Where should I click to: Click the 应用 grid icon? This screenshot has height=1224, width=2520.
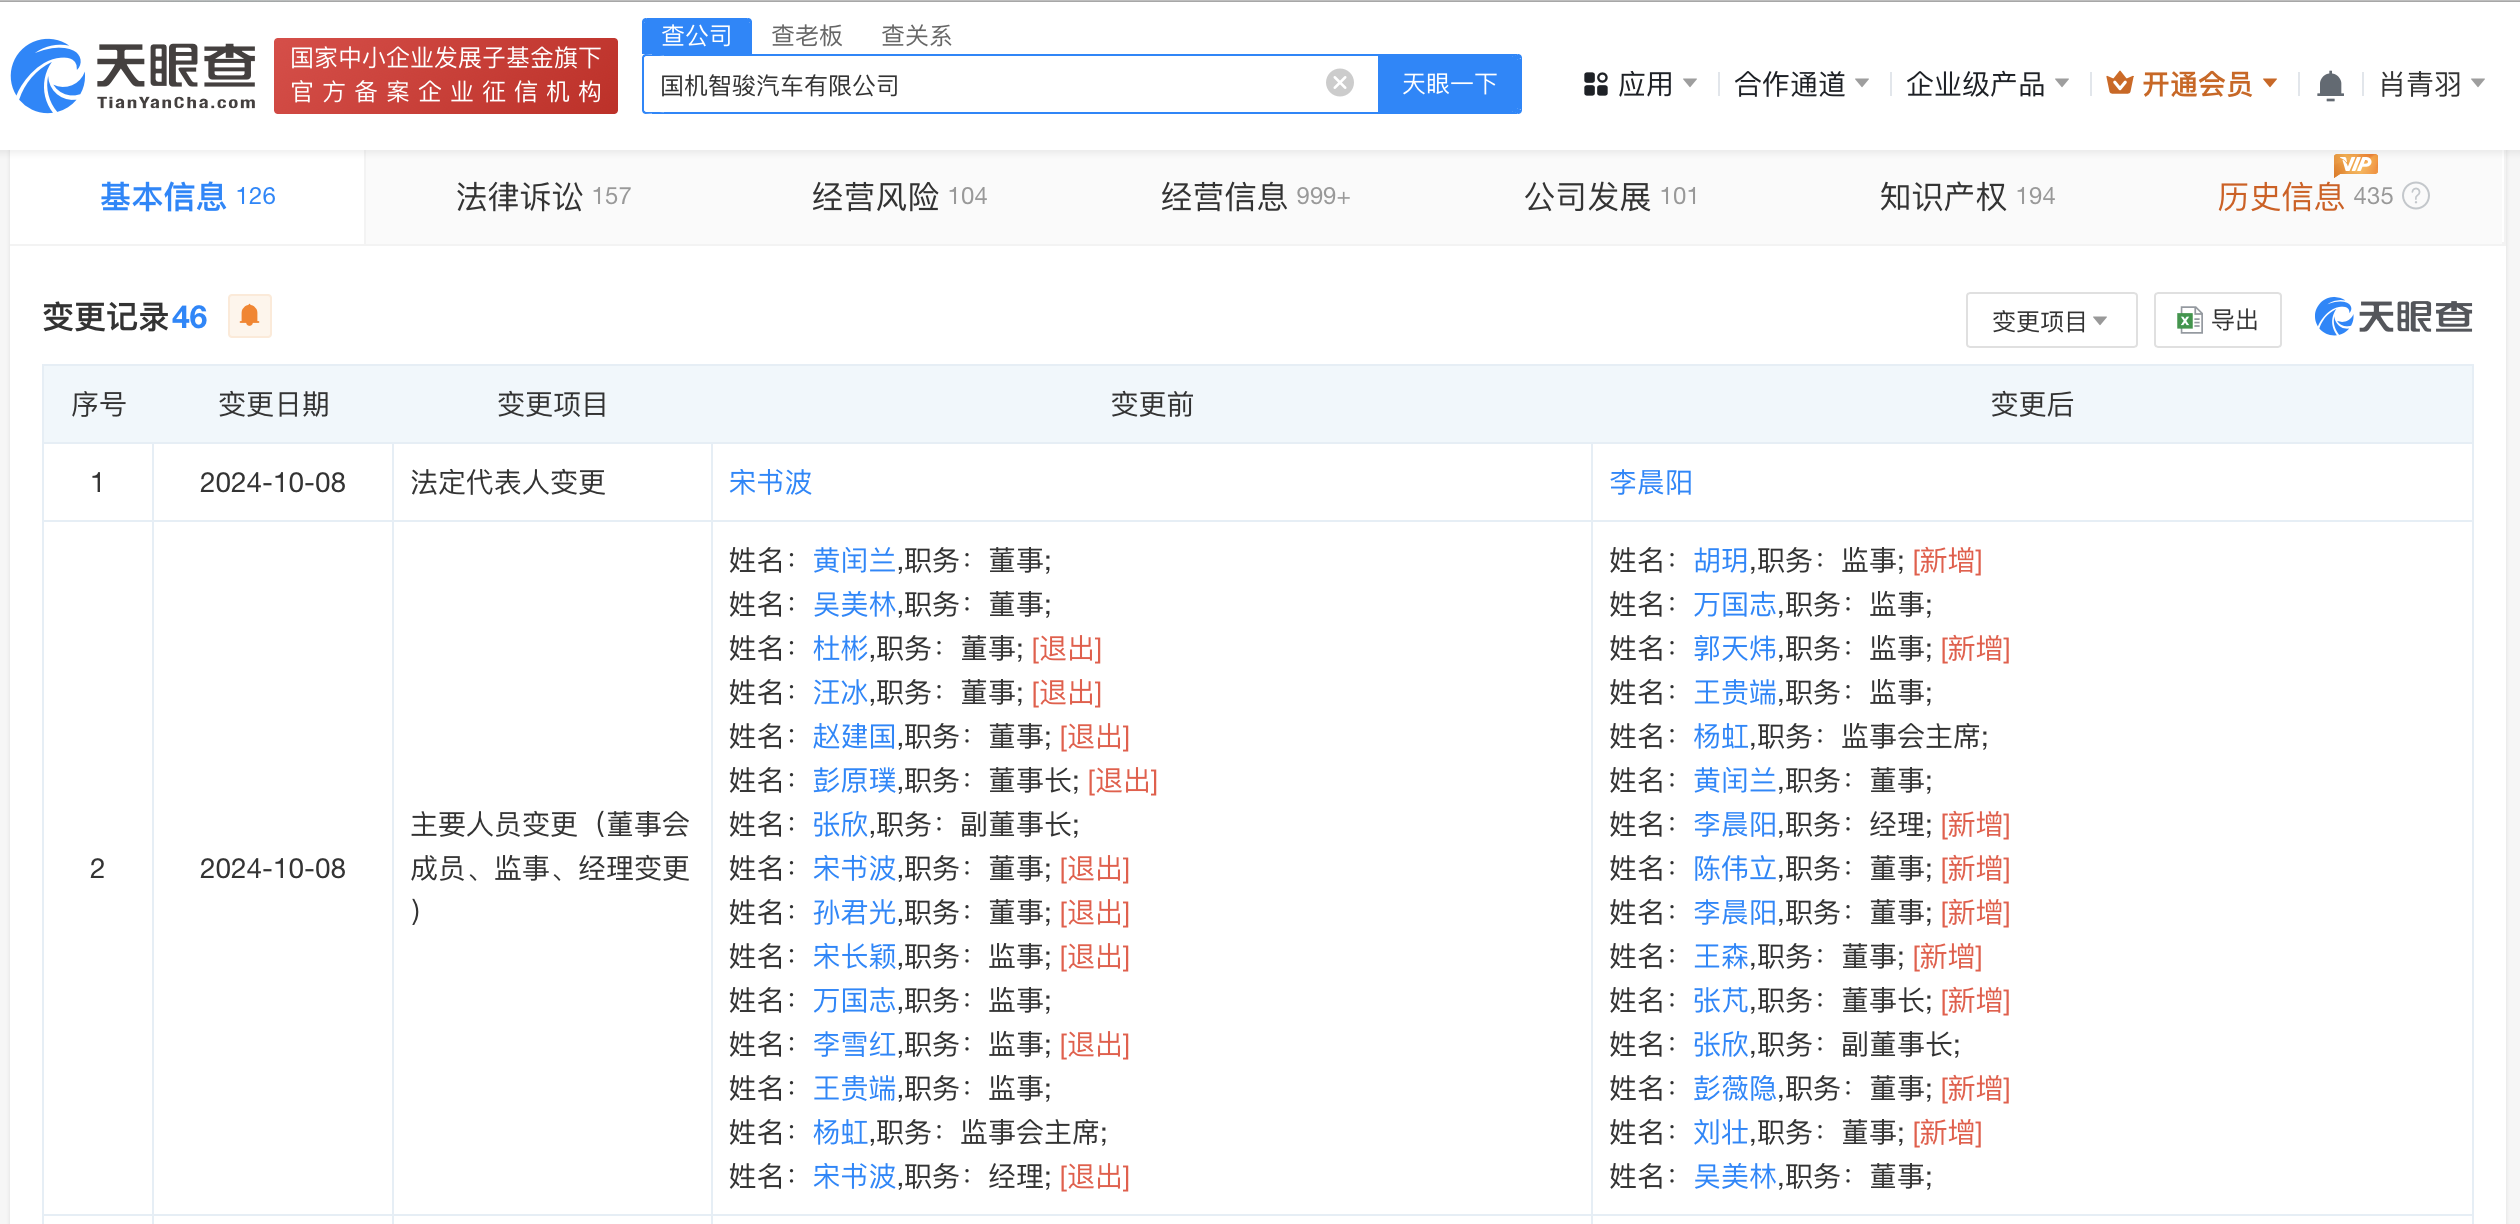(x=1595, y=84)
